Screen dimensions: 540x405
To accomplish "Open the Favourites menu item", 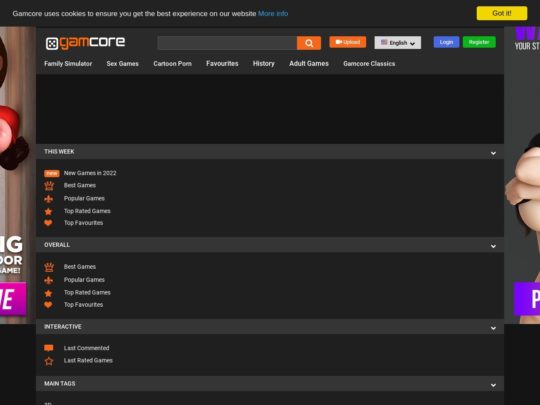I will click(222, 64).
